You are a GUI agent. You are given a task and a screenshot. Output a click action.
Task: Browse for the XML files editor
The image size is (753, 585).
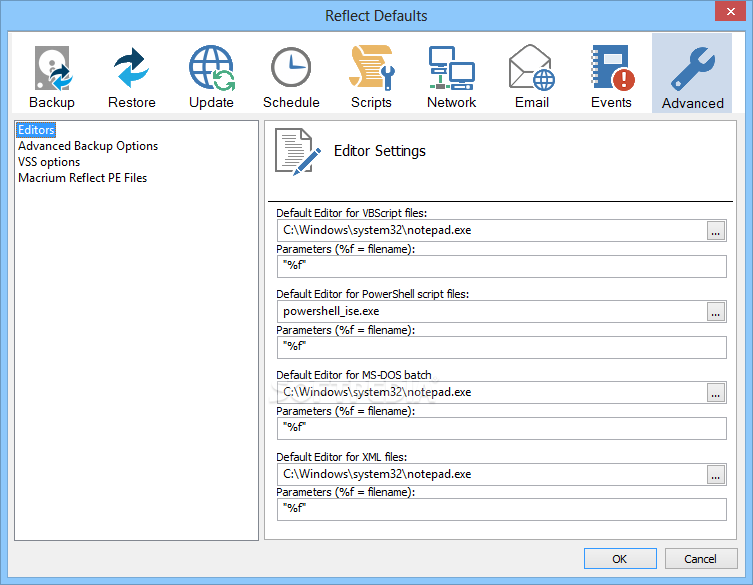(x=716, y=475)
